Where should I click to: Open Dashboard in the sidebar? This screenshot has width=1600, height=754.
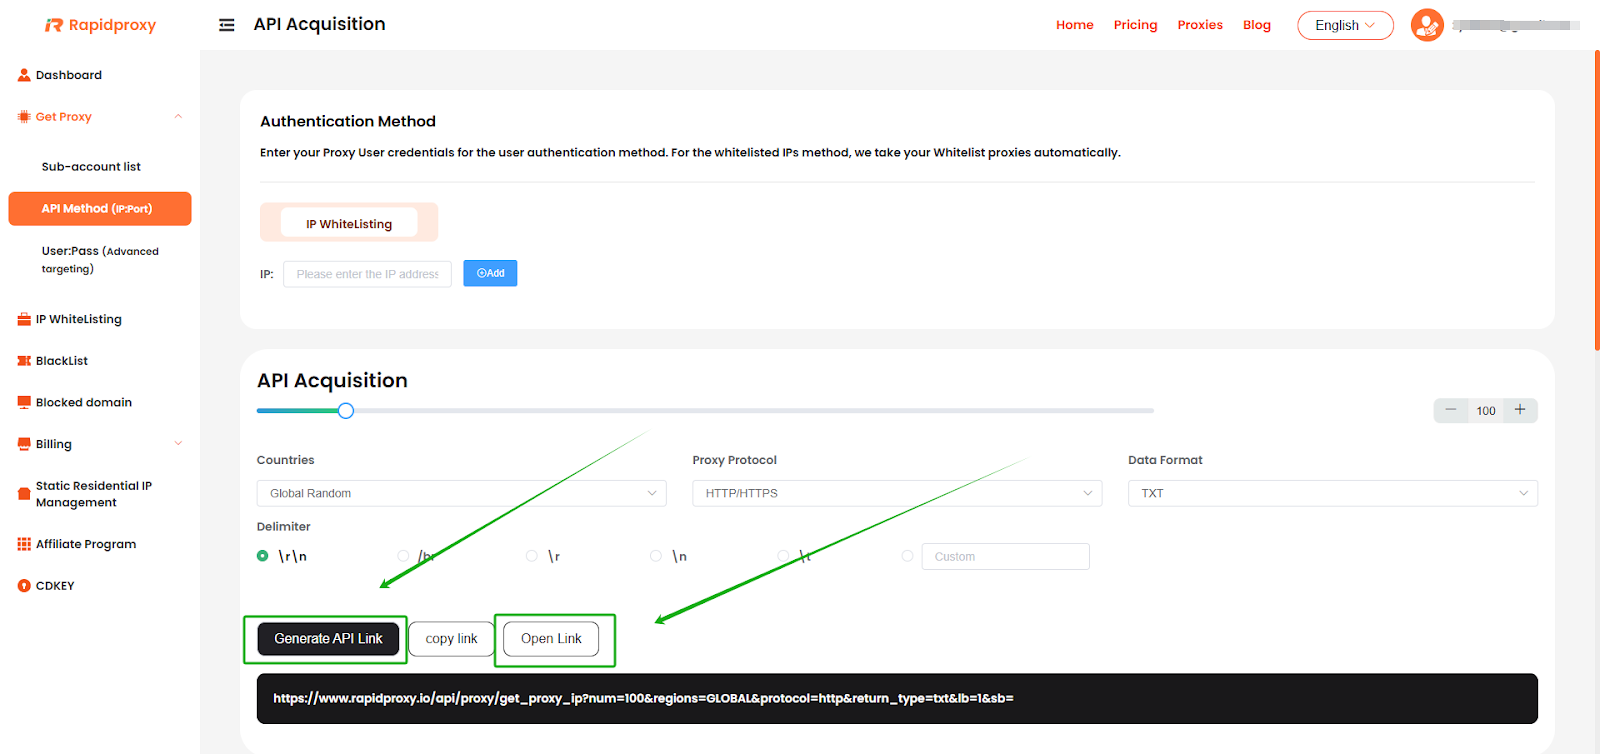click(69, 75)
